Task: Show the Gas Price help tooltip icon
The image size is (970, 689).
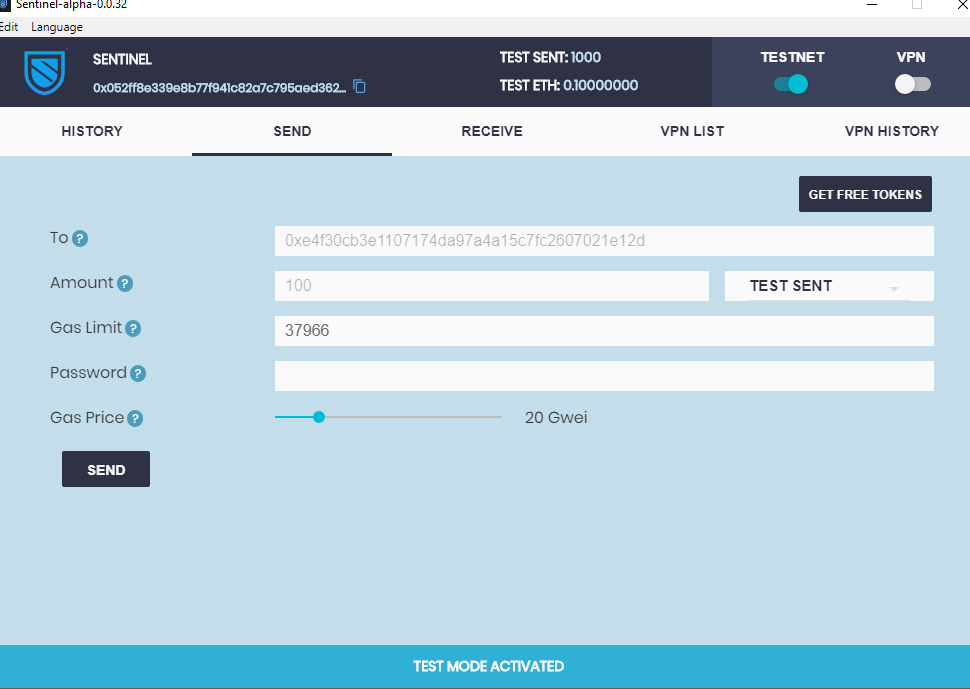Action: [135, 419]
